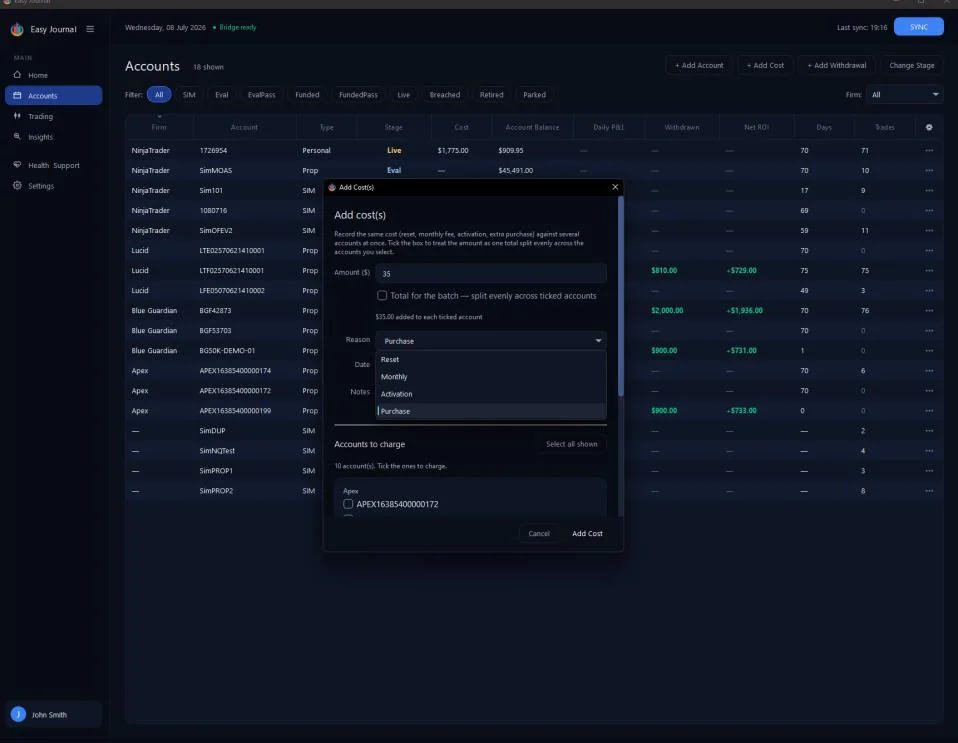
Task: Click the Add Account button
Action: 698,65
